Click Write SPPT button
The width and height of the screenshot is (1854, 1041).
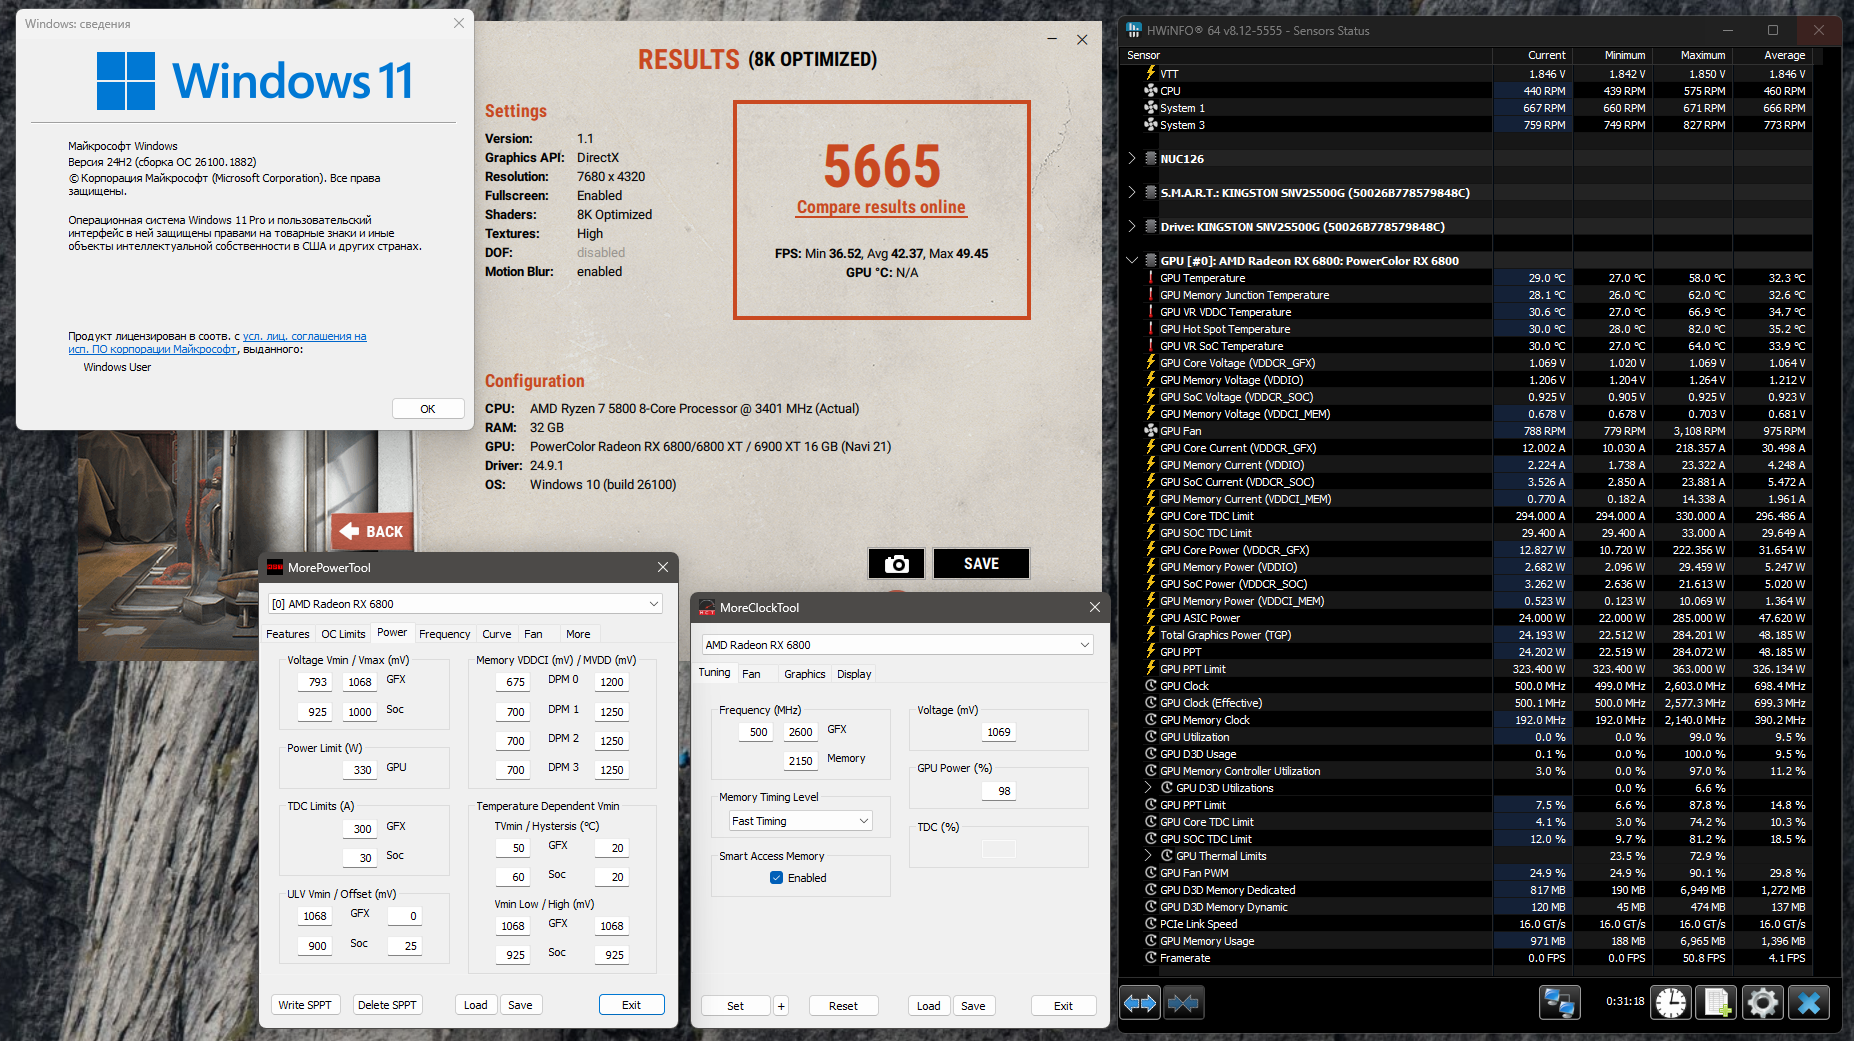[x=305, y=1005]
